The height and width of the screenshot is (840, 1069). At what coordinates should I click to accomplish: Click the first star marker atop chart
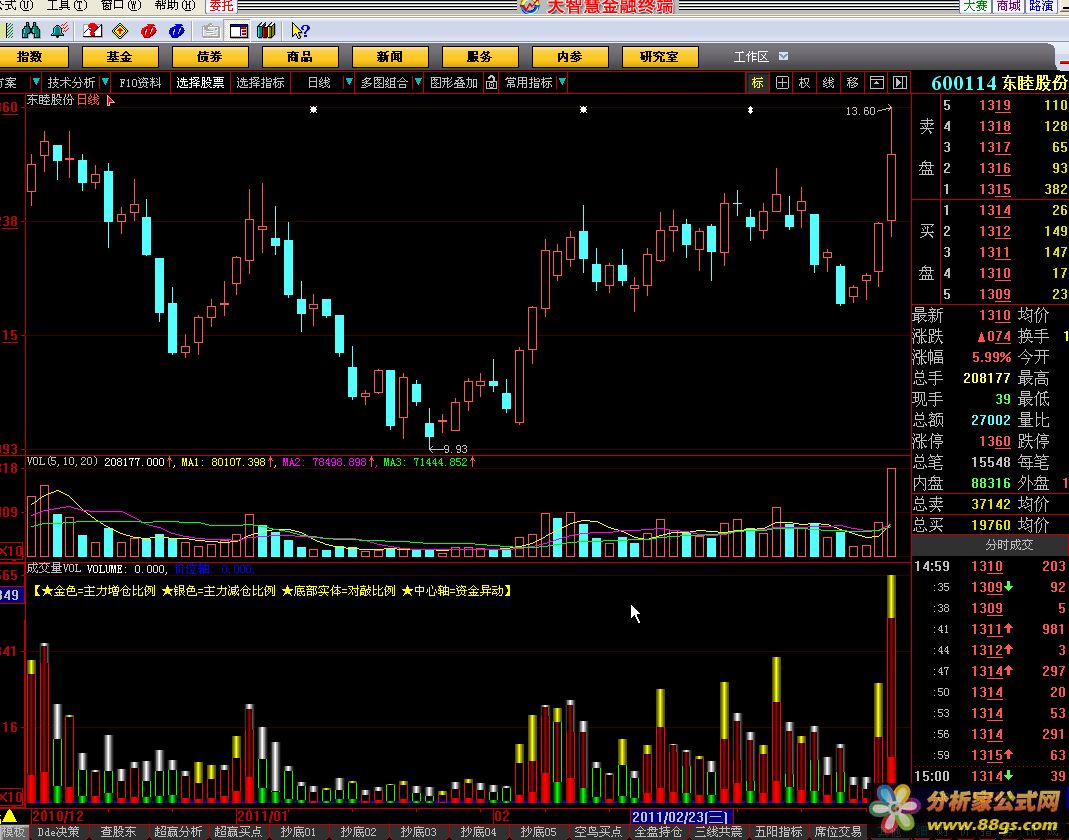click(x=313, y=109)
